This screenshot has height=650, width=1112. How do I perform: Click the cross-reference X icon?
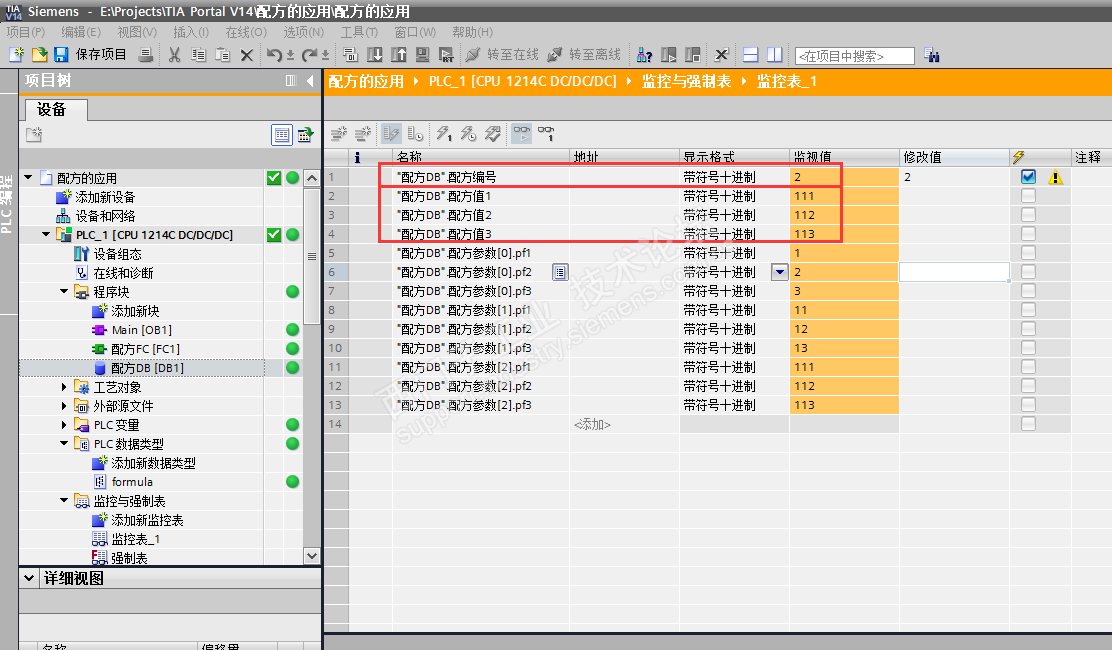(721, 55)
